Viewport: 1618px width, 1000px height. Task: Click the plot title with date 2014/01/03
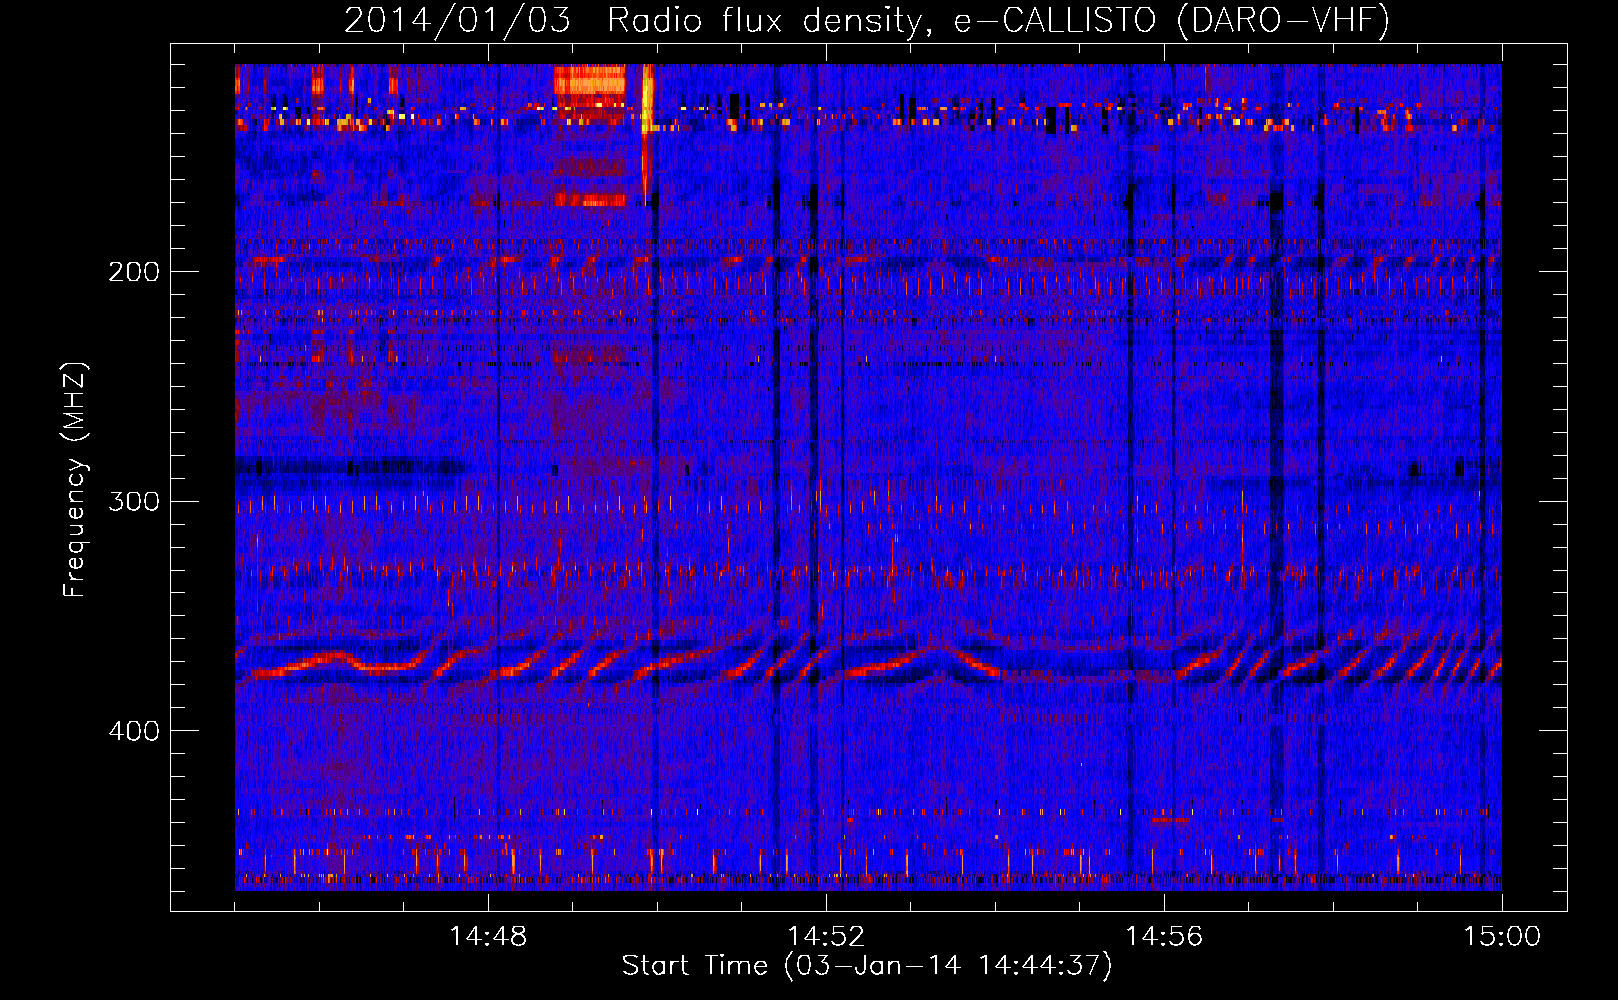click(x=867, y=21)
